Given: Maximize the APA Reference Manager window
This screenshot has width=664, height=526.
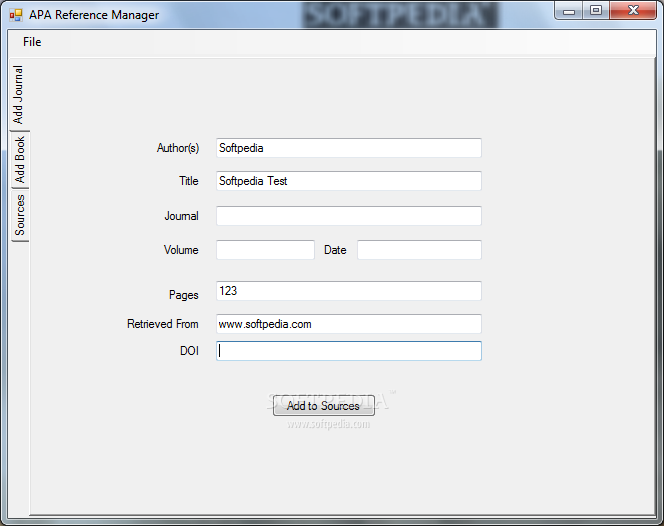Looking at the screenshot, I should tap(596, 11).
